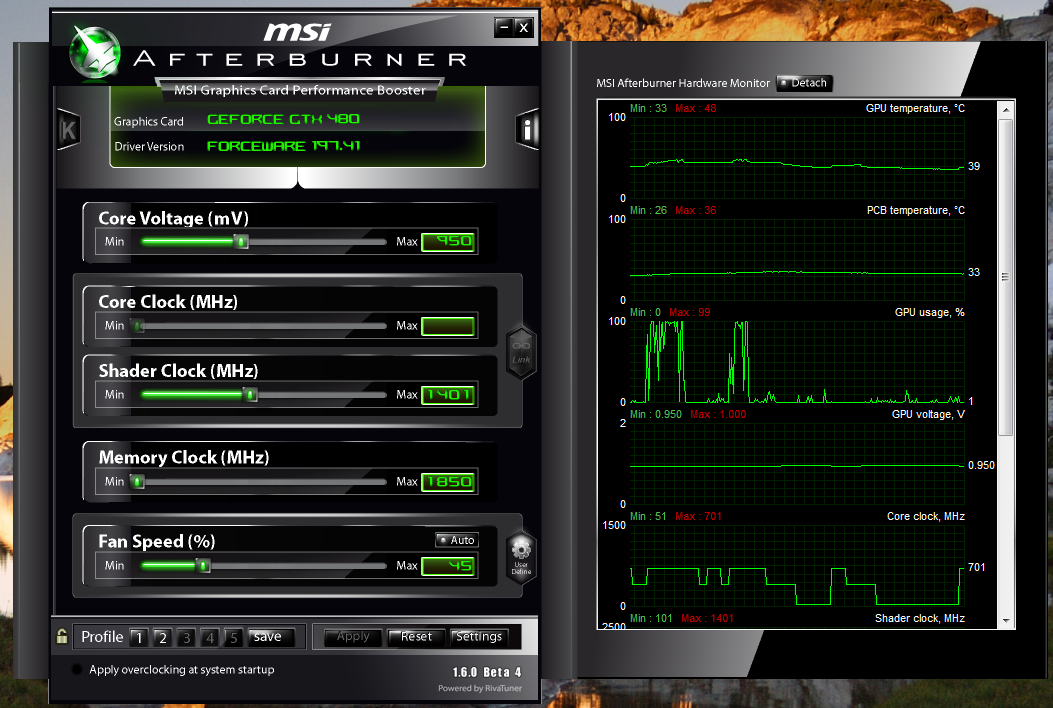Click the MSI Afterburner logo icon
Screen dimensions: 1053x708
(95, 52)
